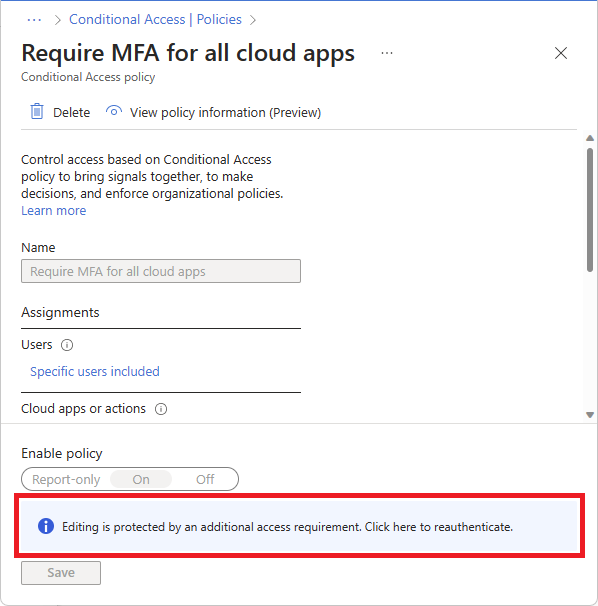
Task: Click the blue info icon in reauthenticate banner
Action: click(46, 526)
